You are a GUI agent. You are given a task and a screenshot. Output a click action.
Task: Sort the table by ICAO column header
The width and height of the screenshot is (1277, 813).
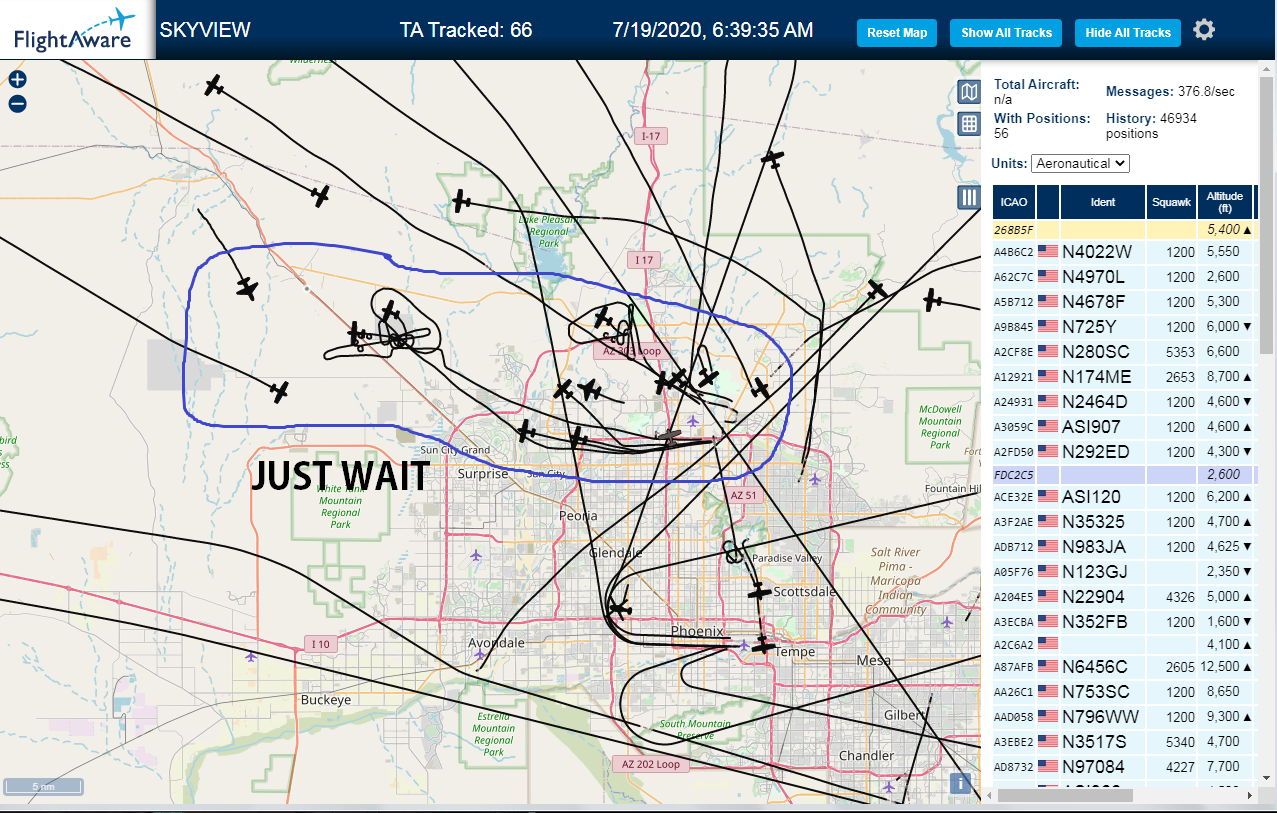click(x=1014, y=202)
